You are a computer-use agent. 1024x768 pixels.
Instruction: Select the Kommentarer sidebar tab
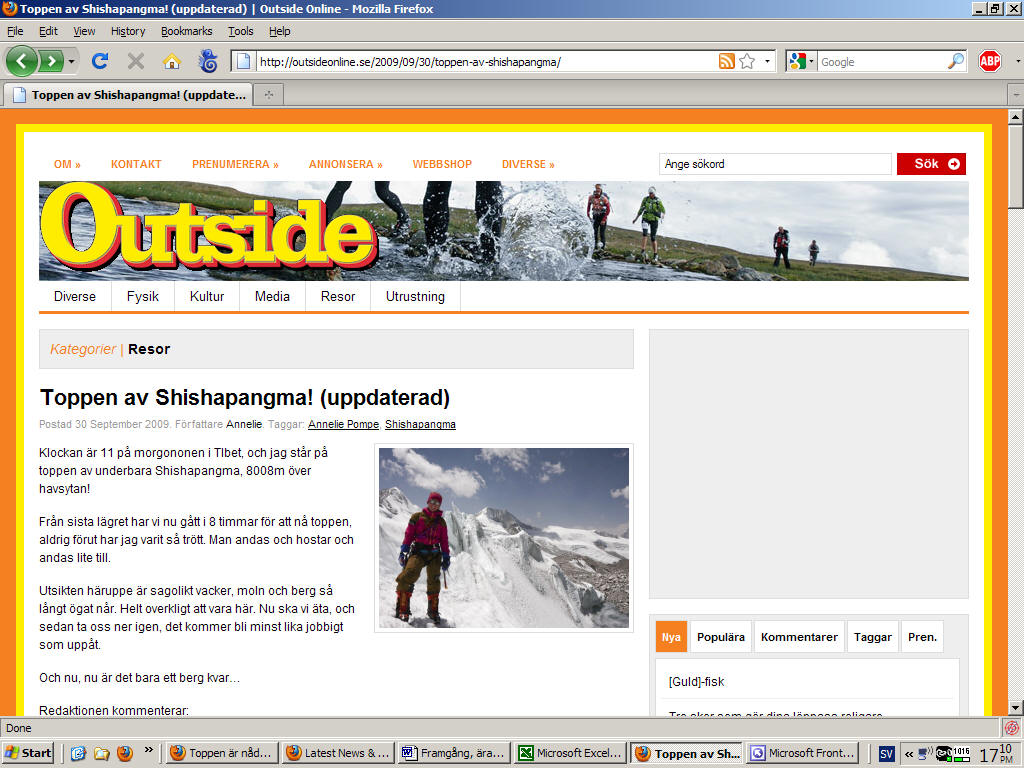(799, 637)
